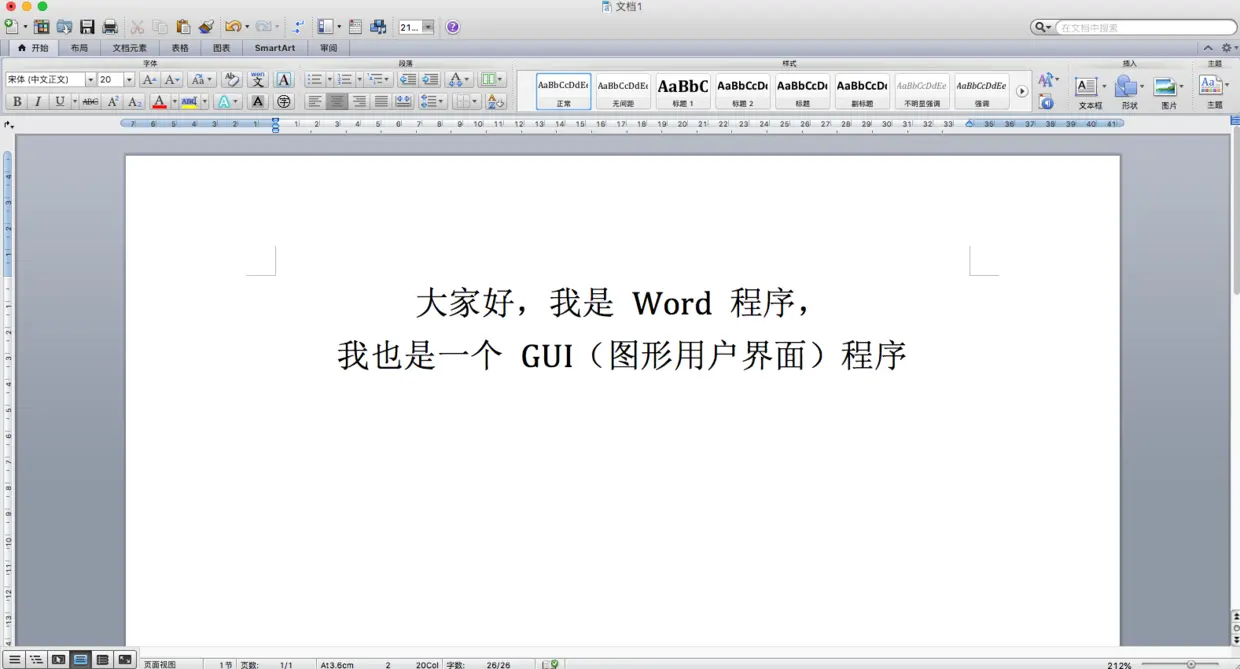Apply the 标题 2 style
This screenshot has width=1240, height=669.
tap(743, 91)
